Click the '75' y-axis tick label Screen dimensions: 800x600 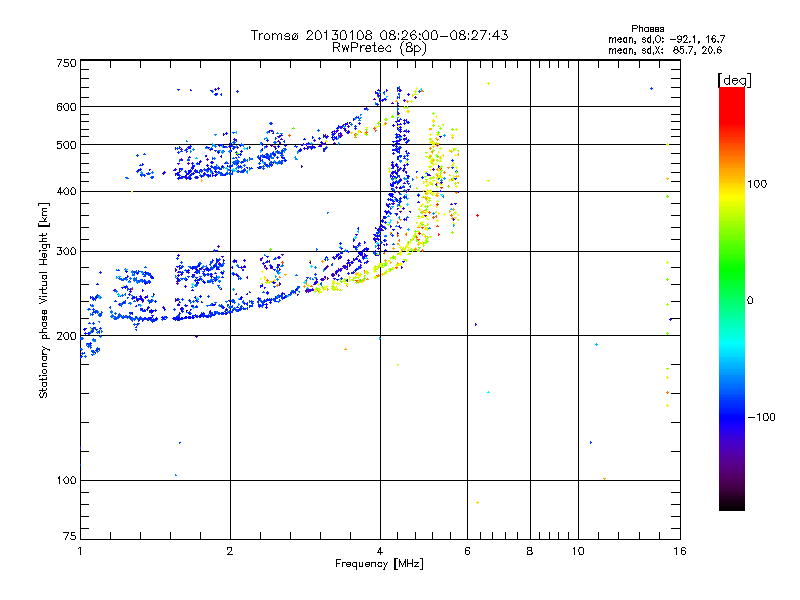click(69, 536)
